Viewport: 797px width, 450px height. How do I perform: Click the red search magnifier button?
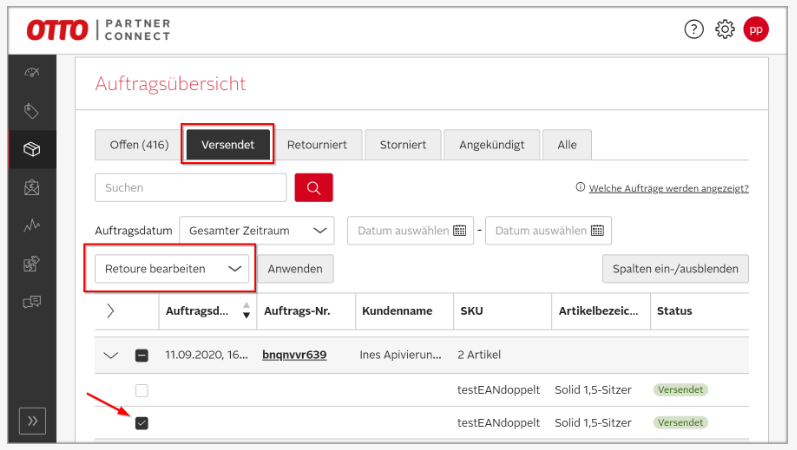tap(314, 188)
